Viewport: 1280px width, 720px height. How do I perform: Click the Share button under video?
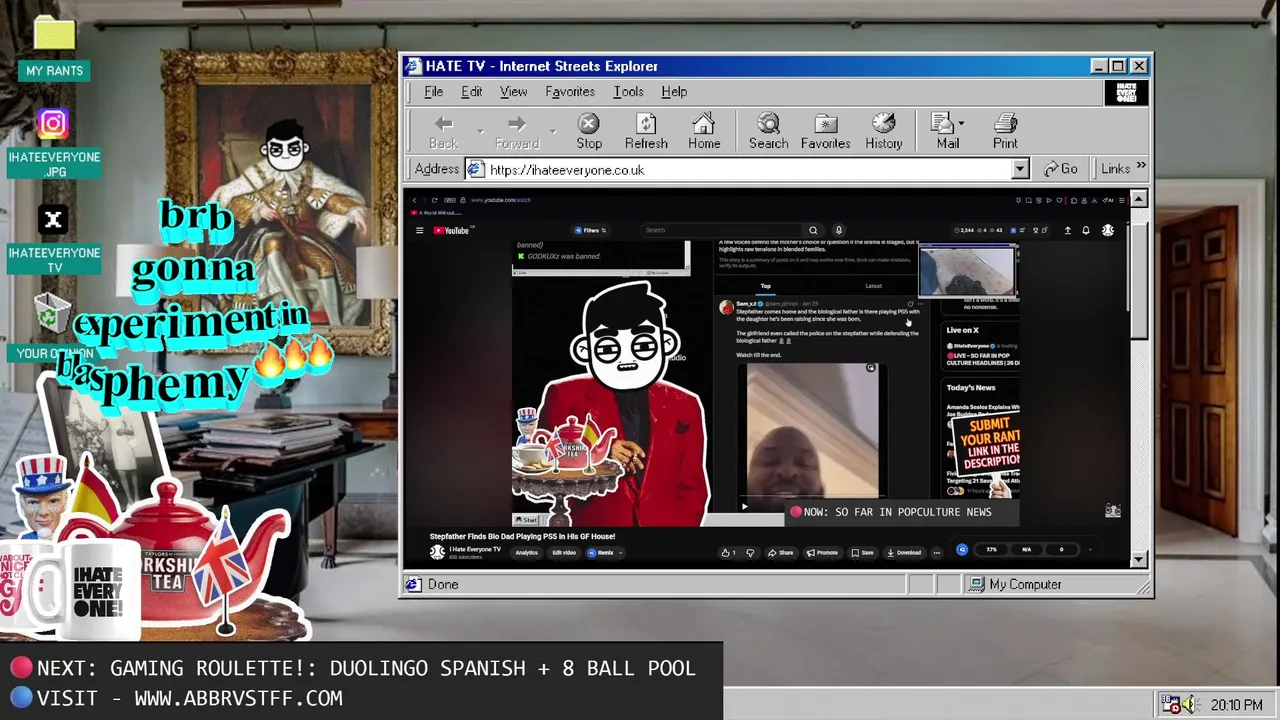(x=781, y=552)
